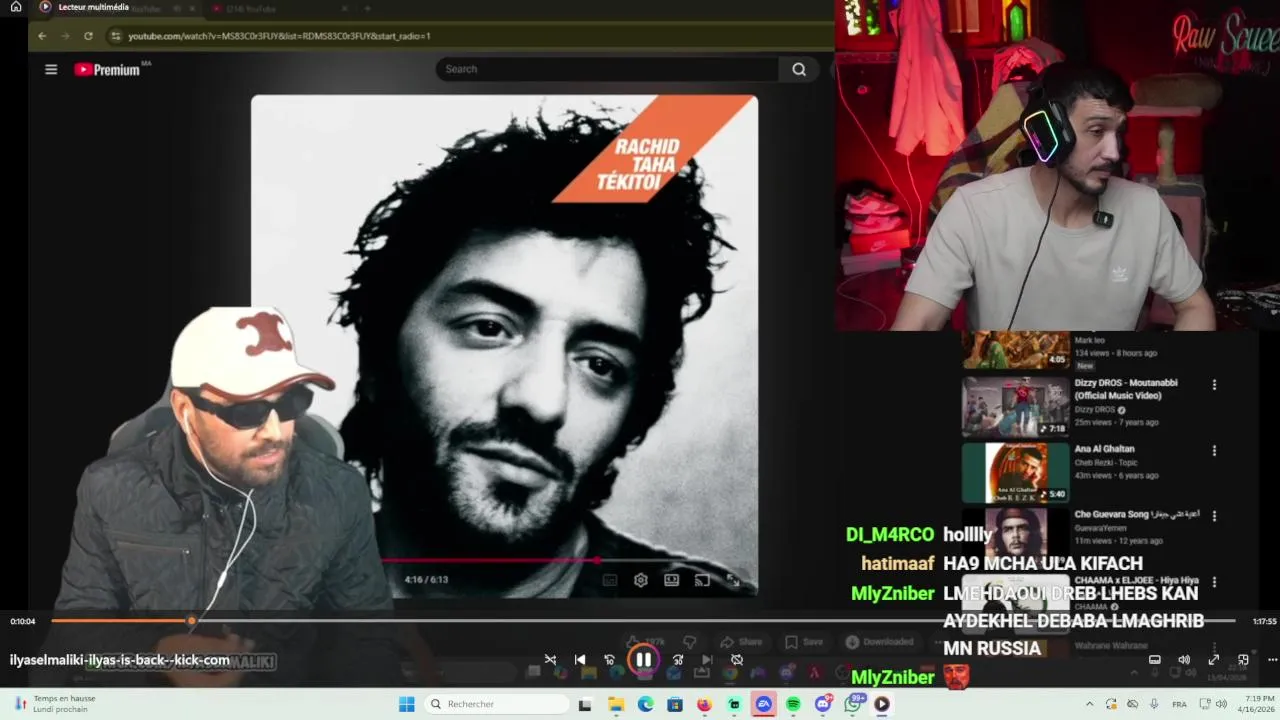Open File Explorer from the taskbar

click(616, 704)
